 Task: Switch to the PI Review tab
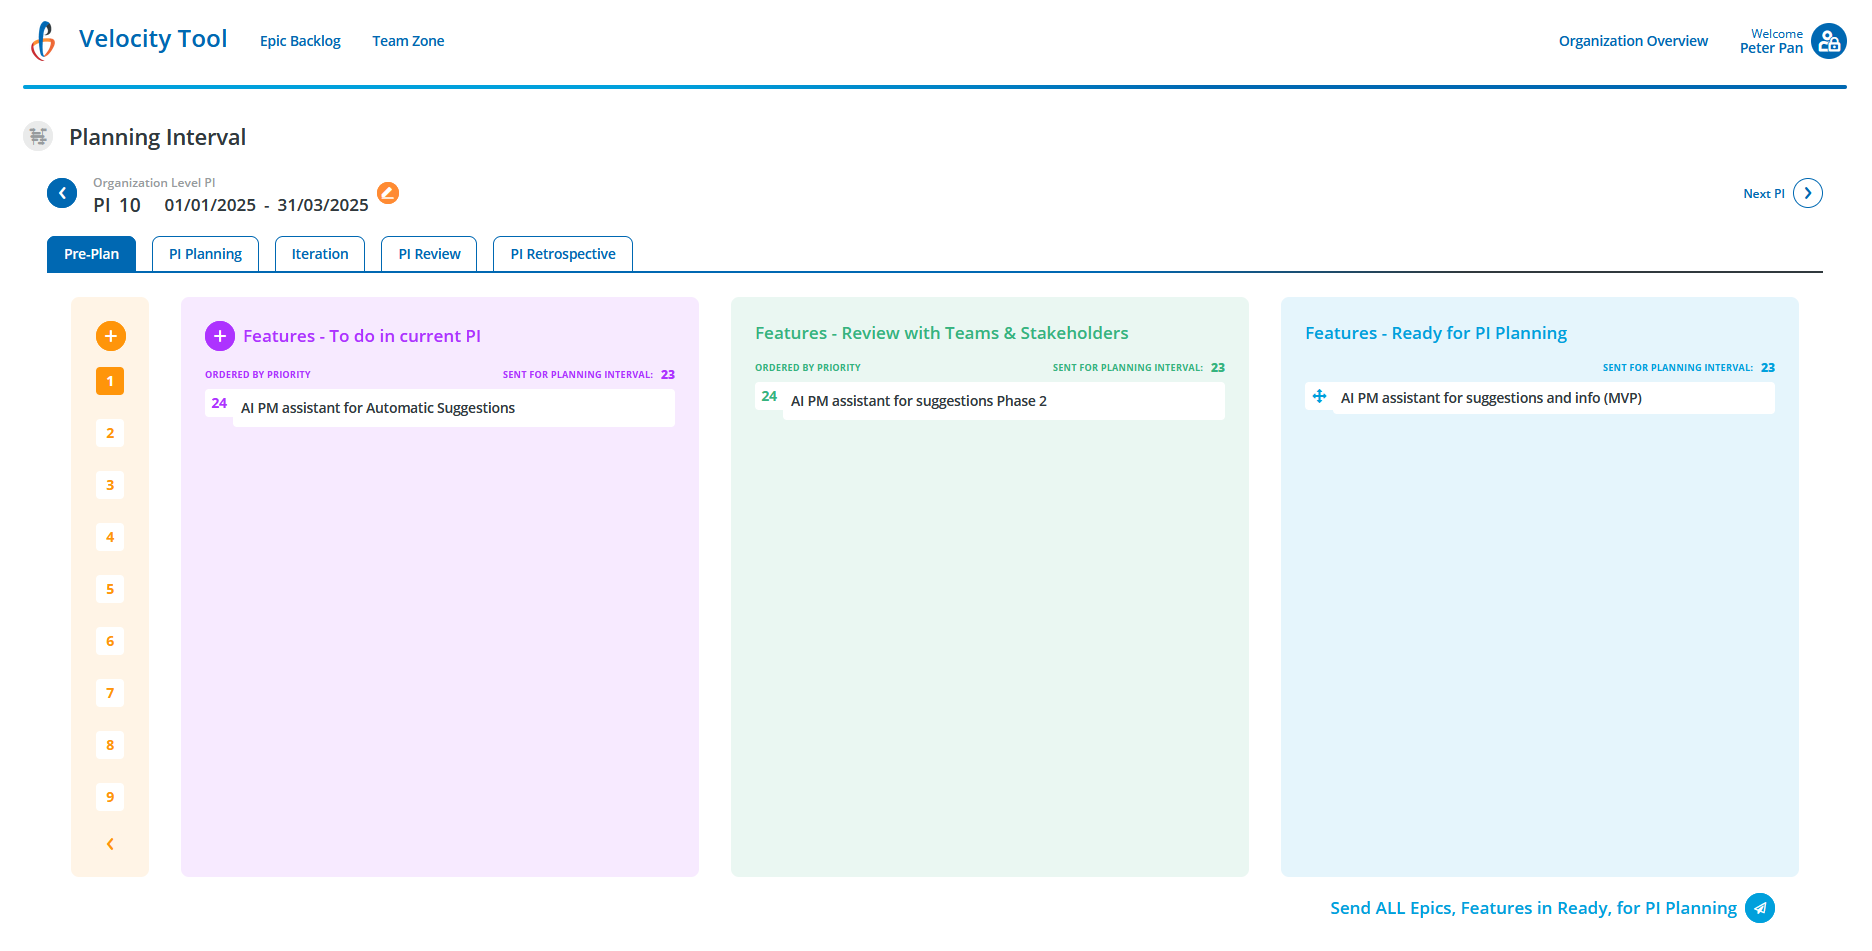click(x=429, y=254)
